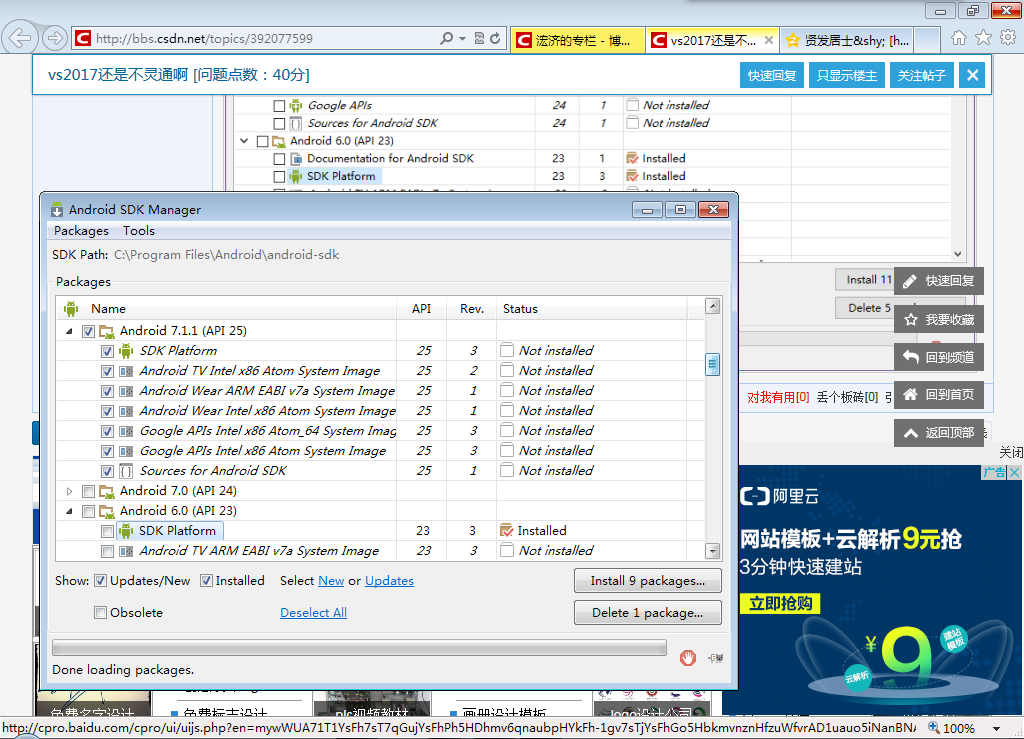Image resolution: width=1024 pixels, height=739 pixels.
Task: Collapse the Android 7.1.1 (API 25) tree node
Action: coord(69,331)
